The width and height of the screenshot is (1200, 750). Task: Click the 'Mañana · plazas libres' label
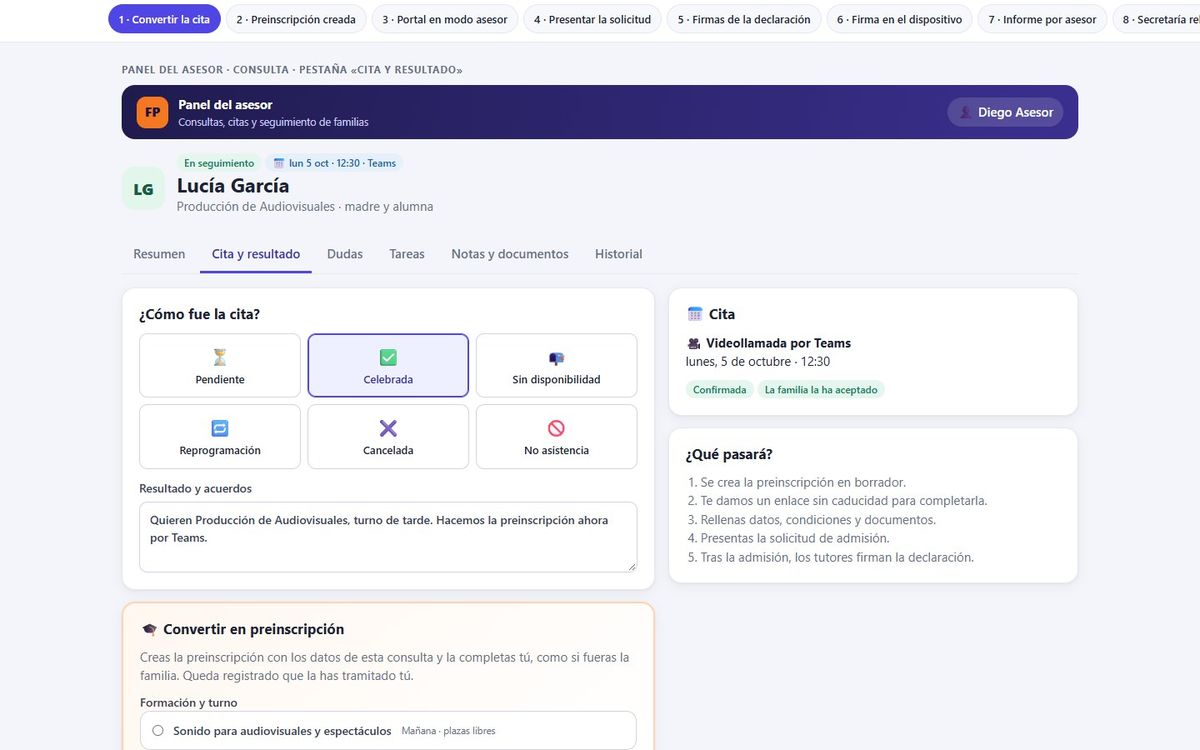448,731
